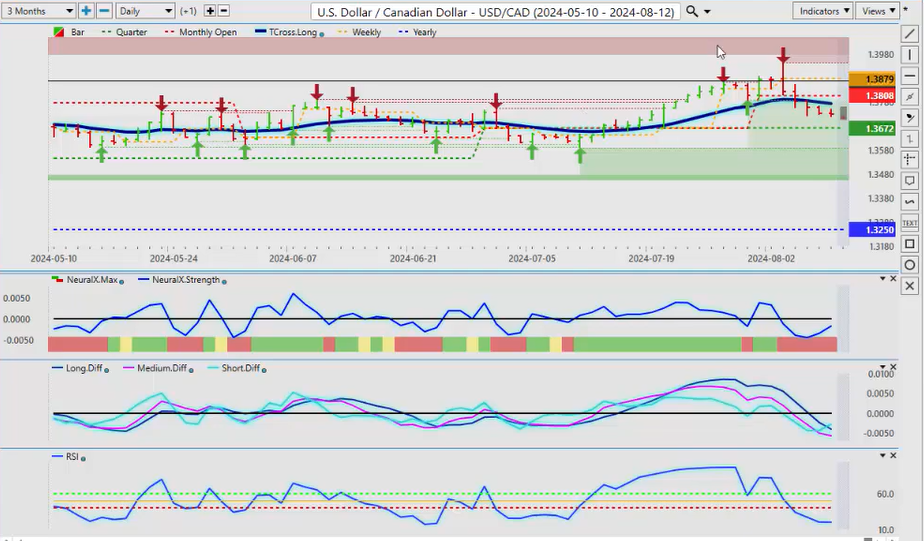
Task: Click the blue minus zoom-out button
Action: click(x=103, y=11)
